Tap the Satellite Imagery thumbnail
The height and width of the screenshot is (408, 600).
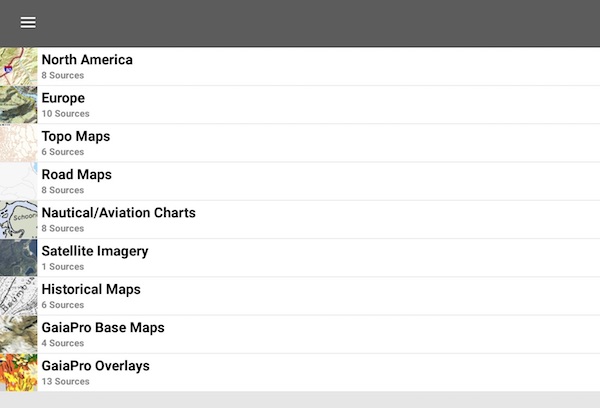[18, 257]
